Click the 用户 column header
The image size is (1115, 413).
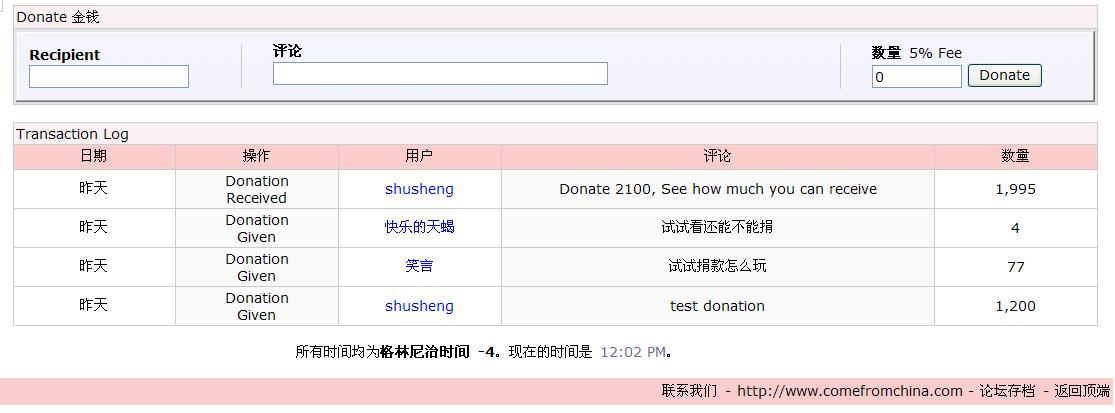tap(419, 156)
